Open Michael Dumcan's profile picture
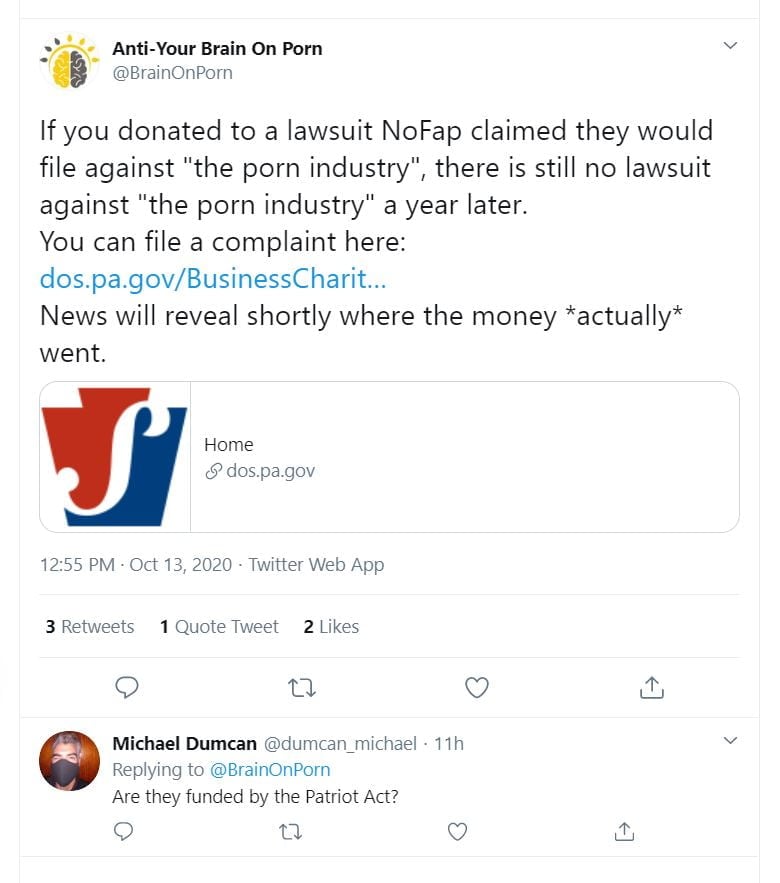 coord(70,761)
